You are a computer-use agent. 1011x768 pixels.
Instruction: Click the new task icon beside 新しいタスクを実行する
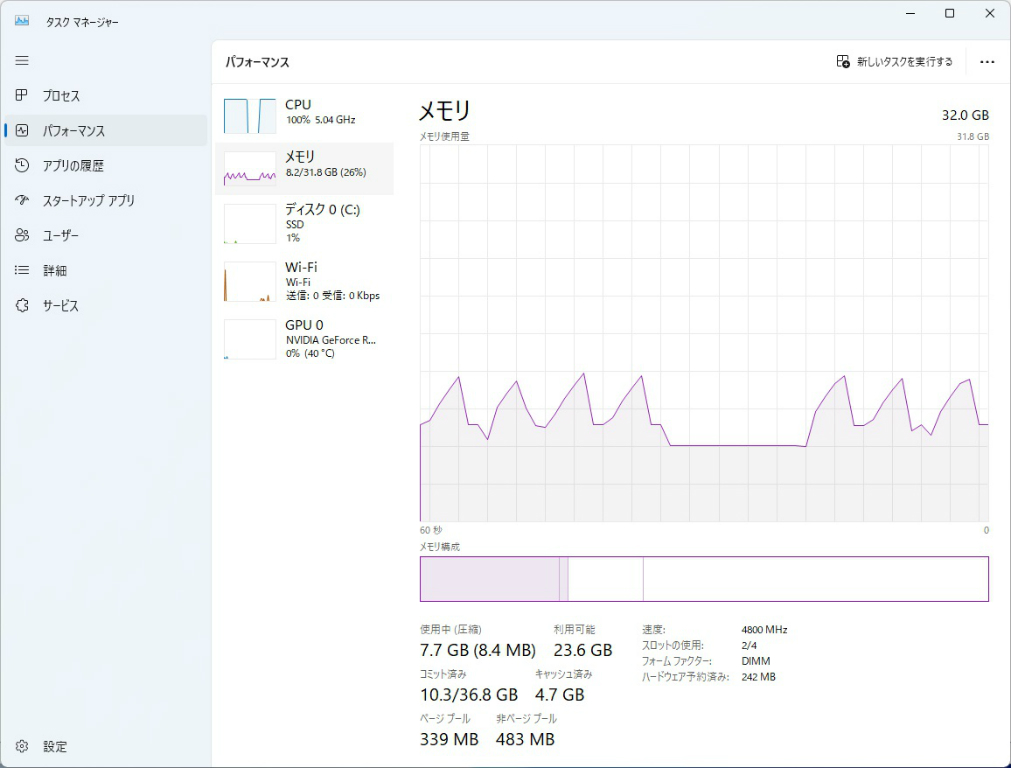(843, 61)
